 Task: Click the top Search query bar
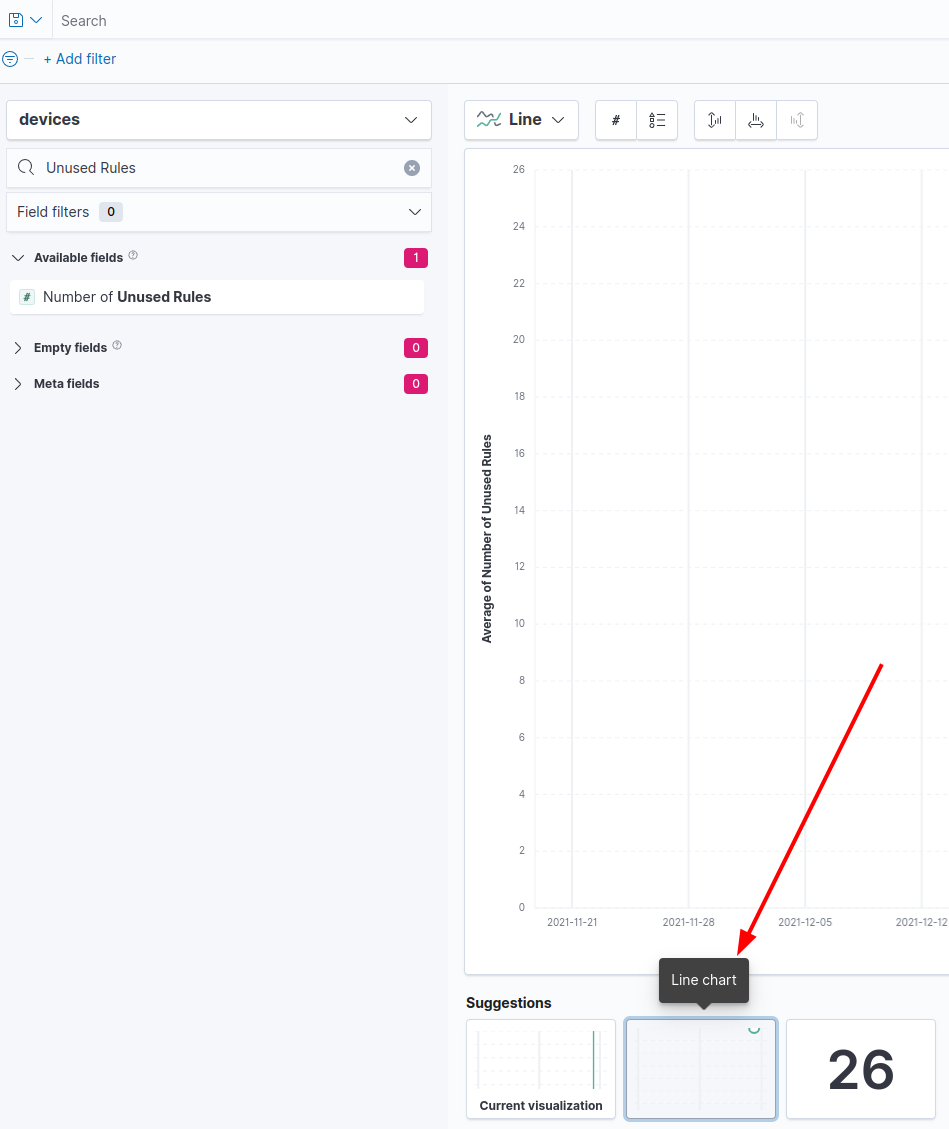coord(500,20)
